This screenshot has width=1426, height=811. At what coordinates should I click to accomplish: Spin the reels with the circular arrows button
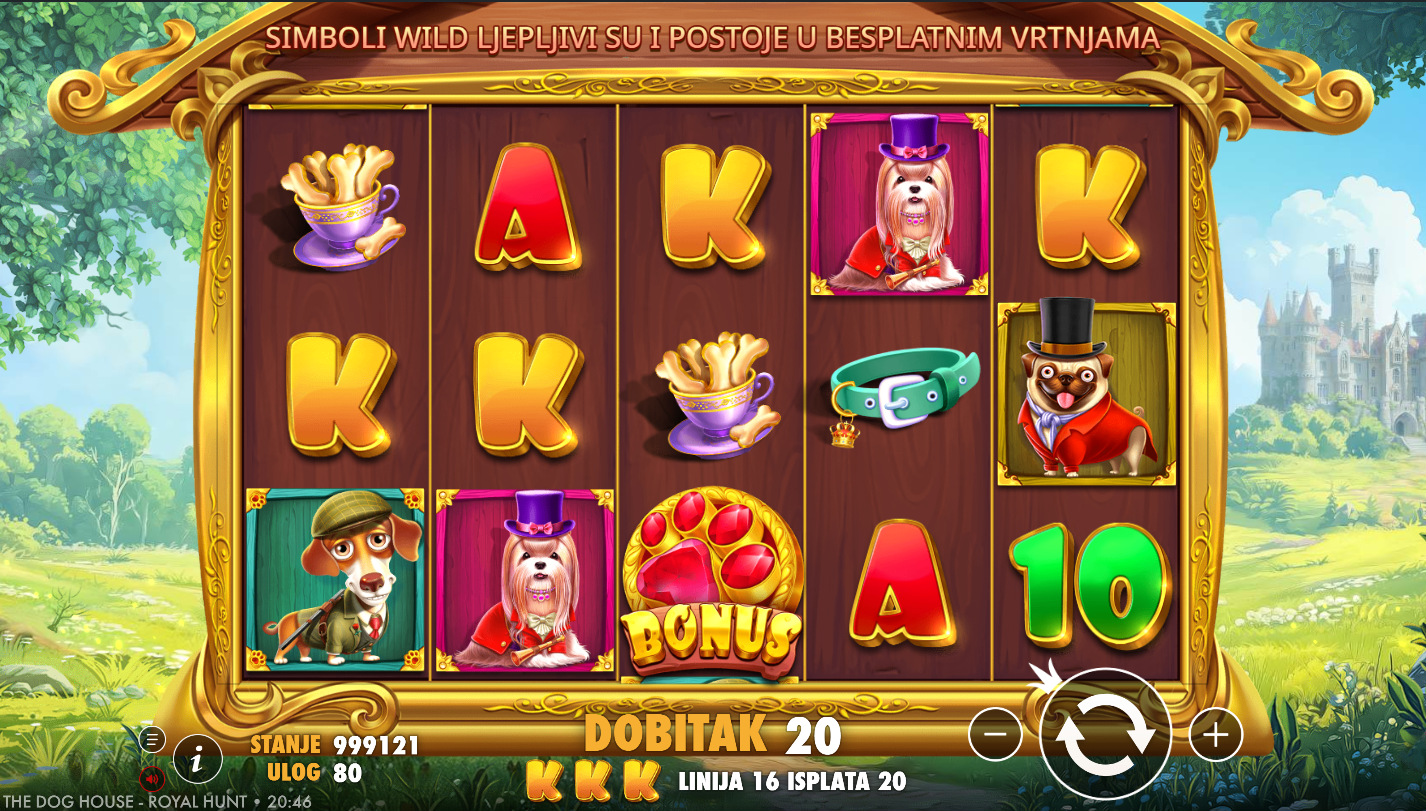click(1105, 735)
